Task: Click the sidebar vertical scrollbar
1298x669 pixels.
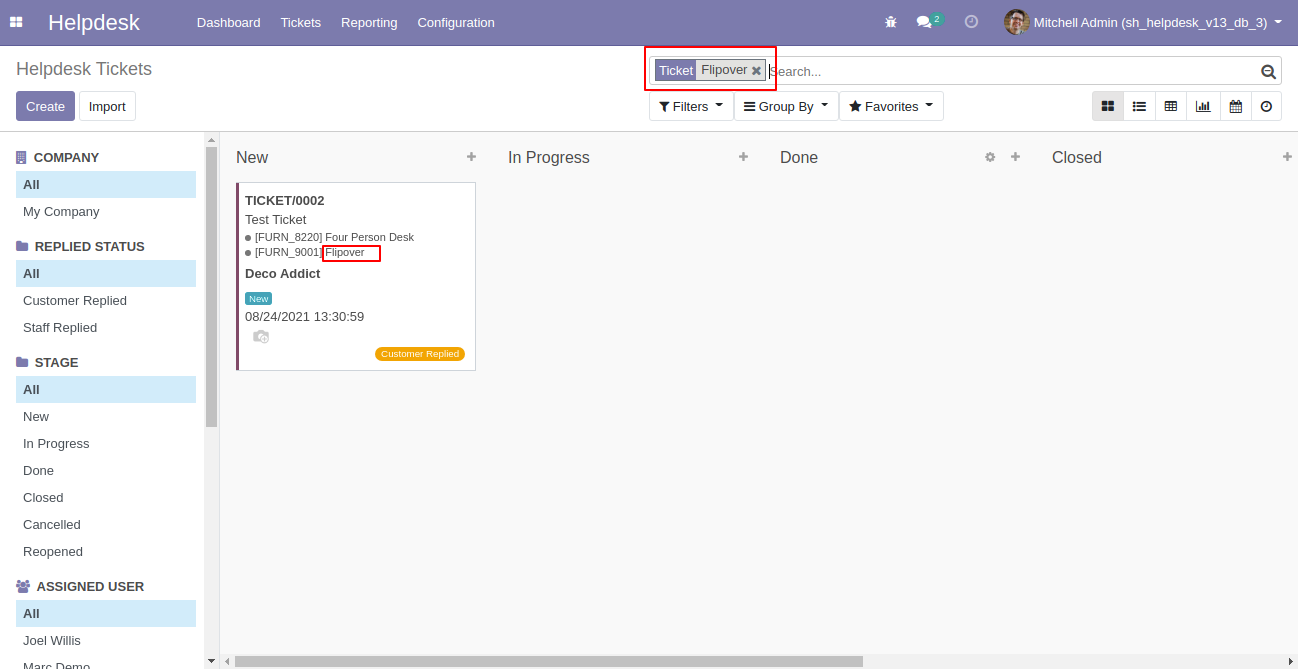Action: tap(211, 287)
